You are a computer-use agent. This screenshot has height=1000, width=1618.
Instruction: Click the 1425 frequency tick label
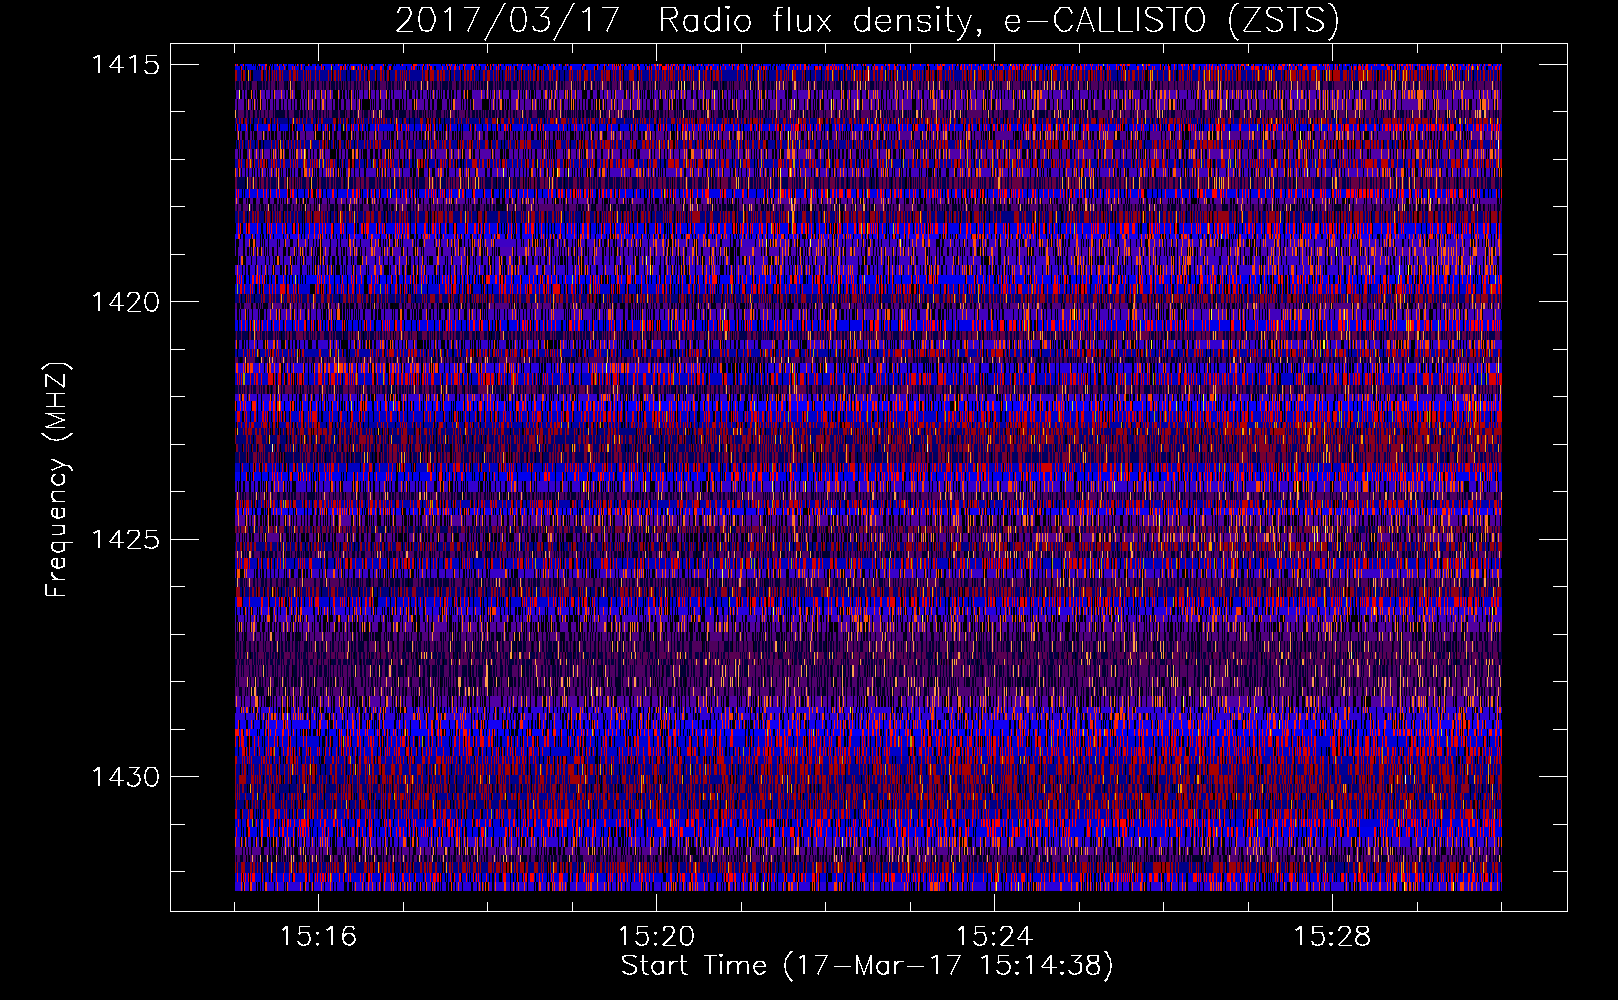125,540
